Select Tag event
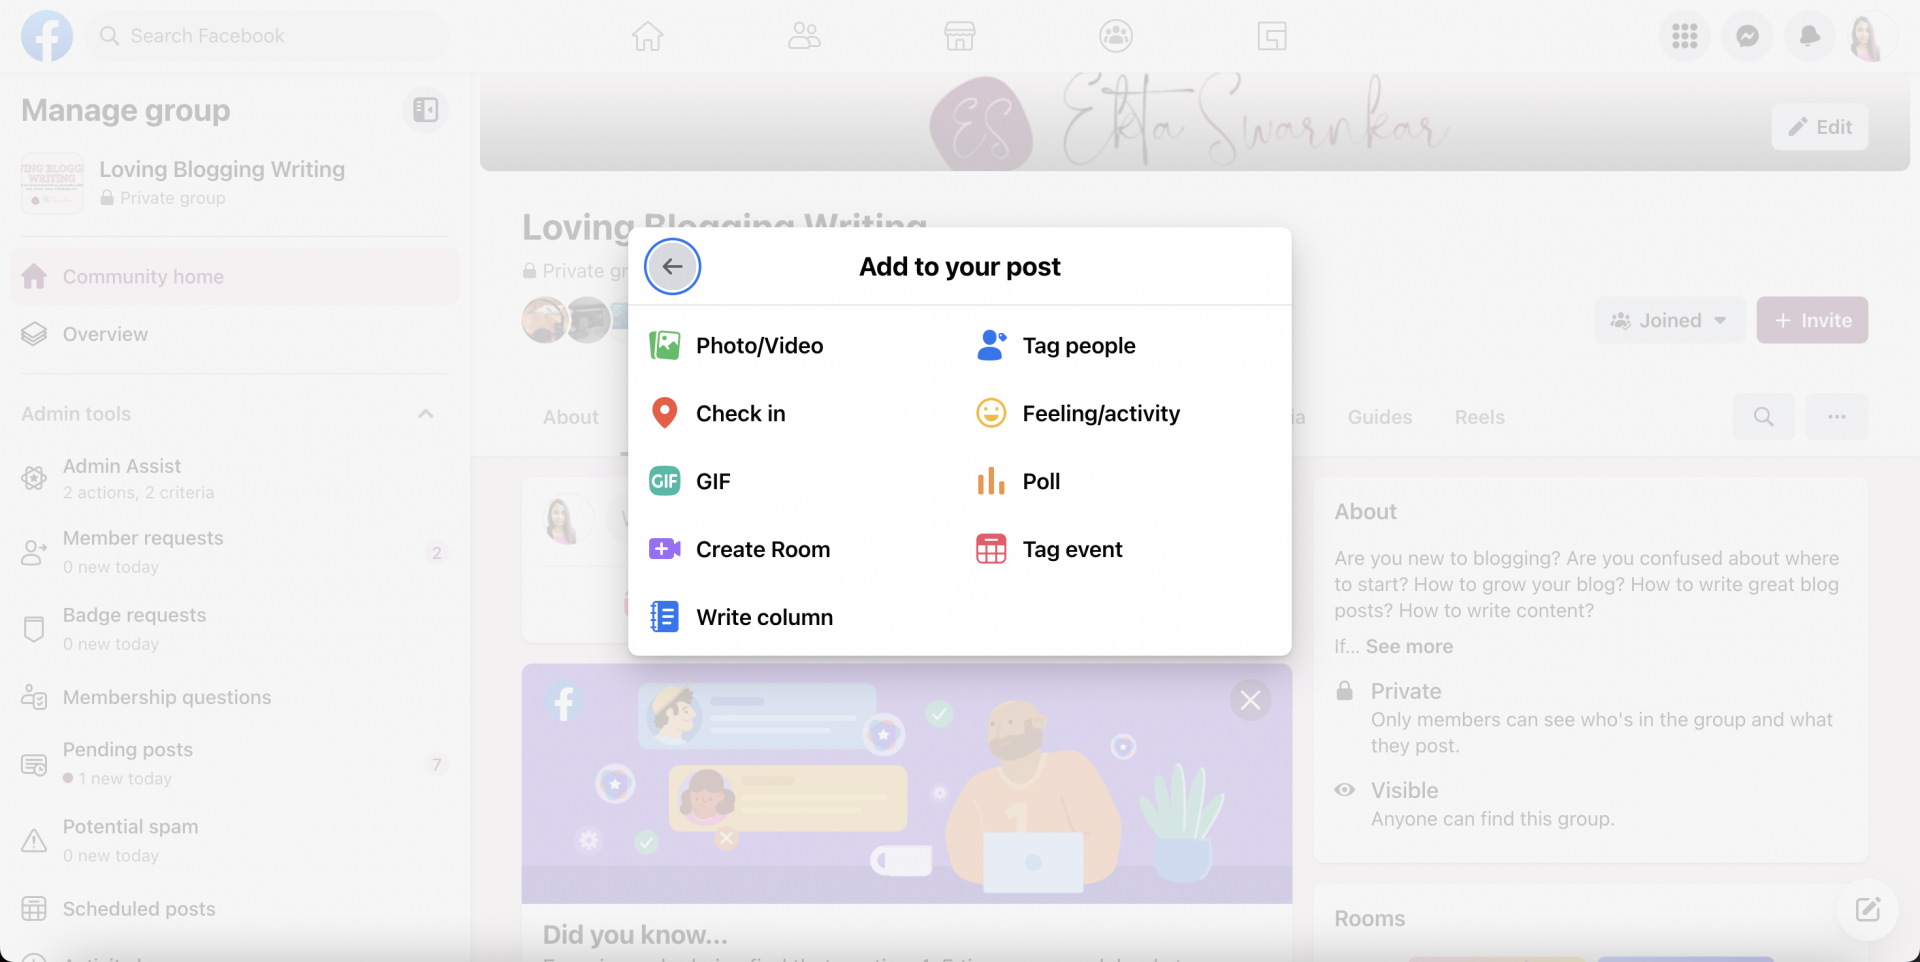Image resolution: width=1920 pixels, height=962 pixels. coord(1073,549)
